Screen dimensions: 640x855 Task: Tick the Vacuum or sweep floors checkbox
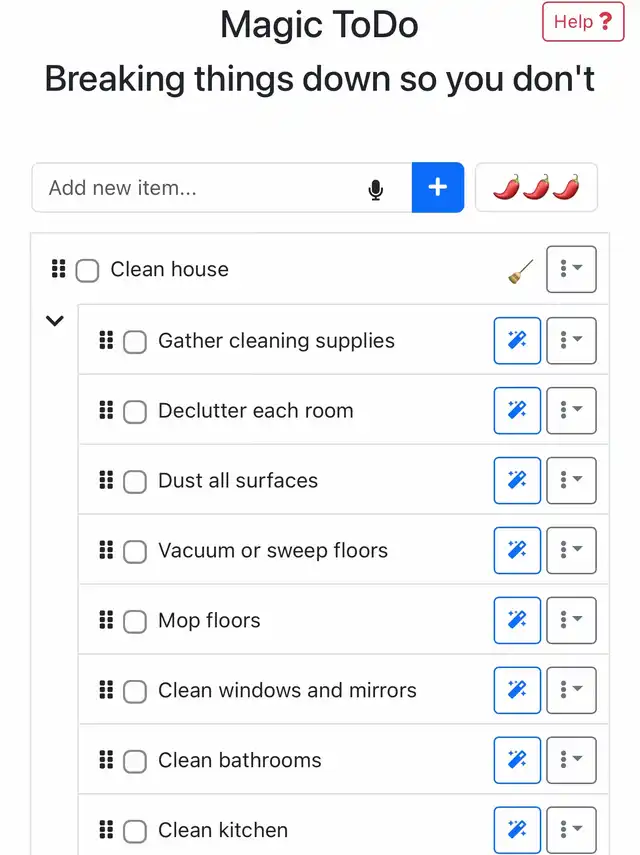pos(135,552)
